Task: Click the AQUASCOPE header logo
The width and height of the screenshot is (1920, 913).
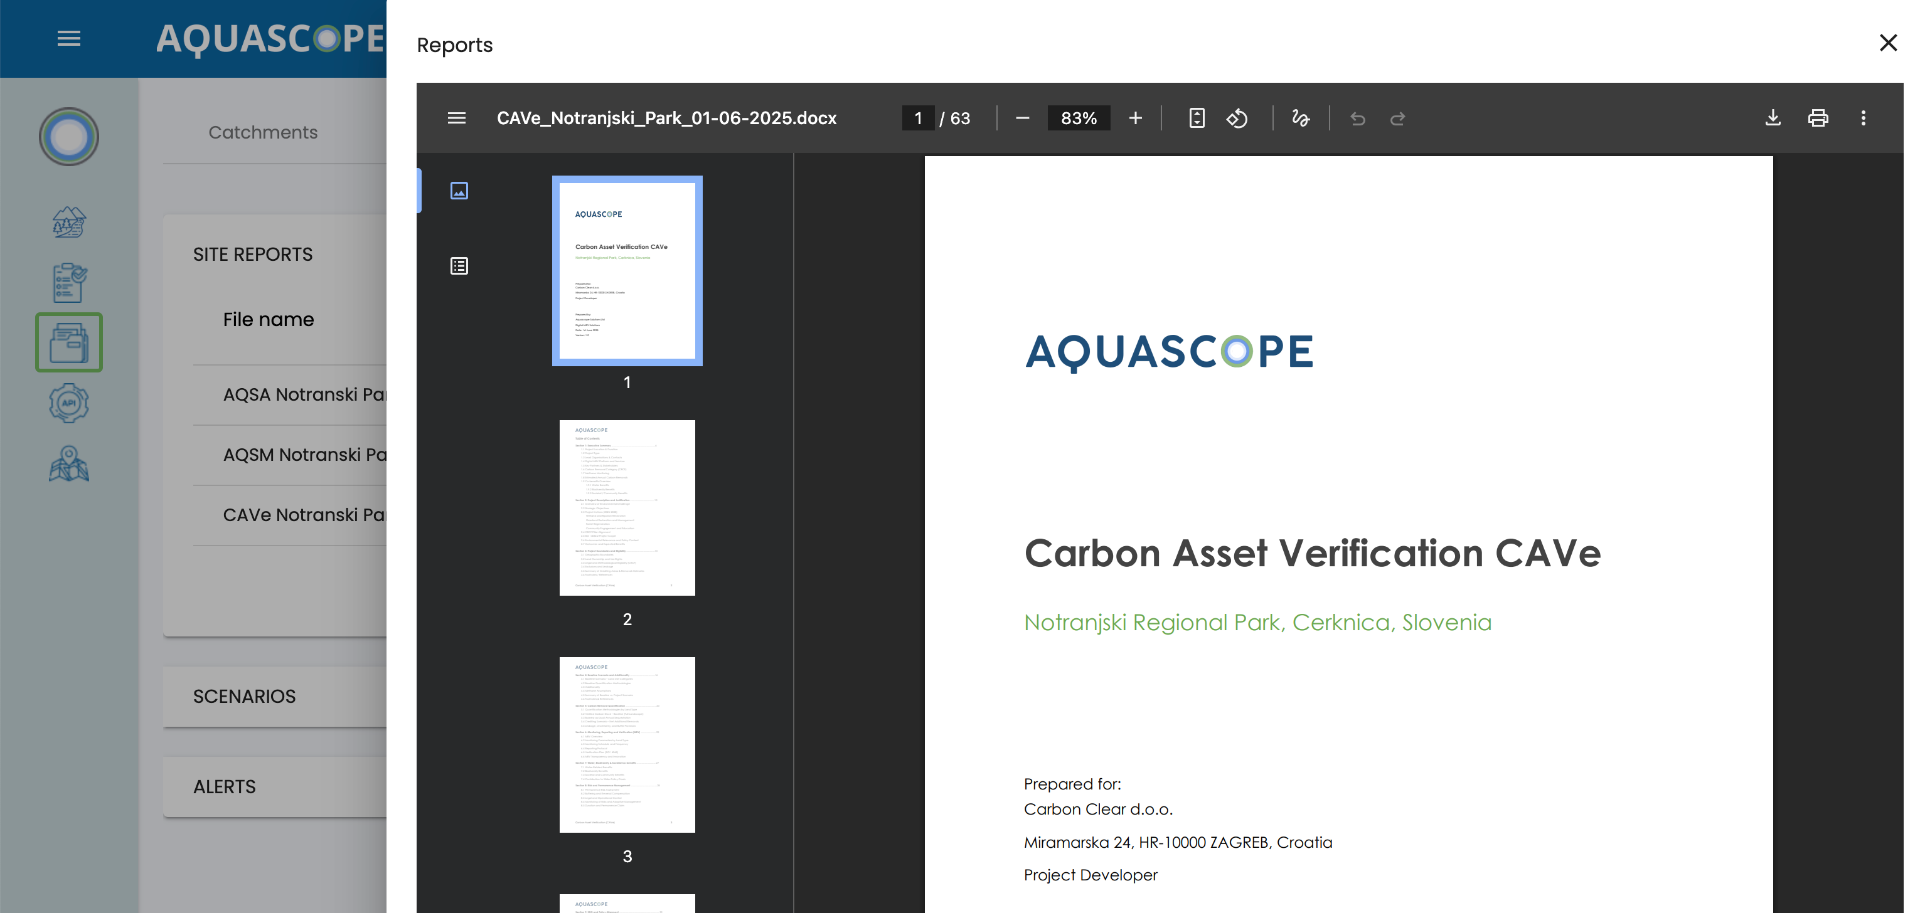Action: click(x=271, y=39)
